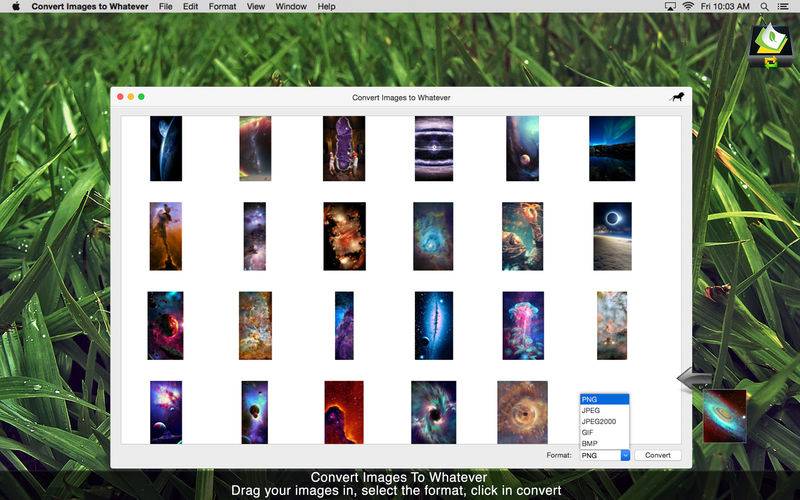Open the Help menu

tap(327, 7)
